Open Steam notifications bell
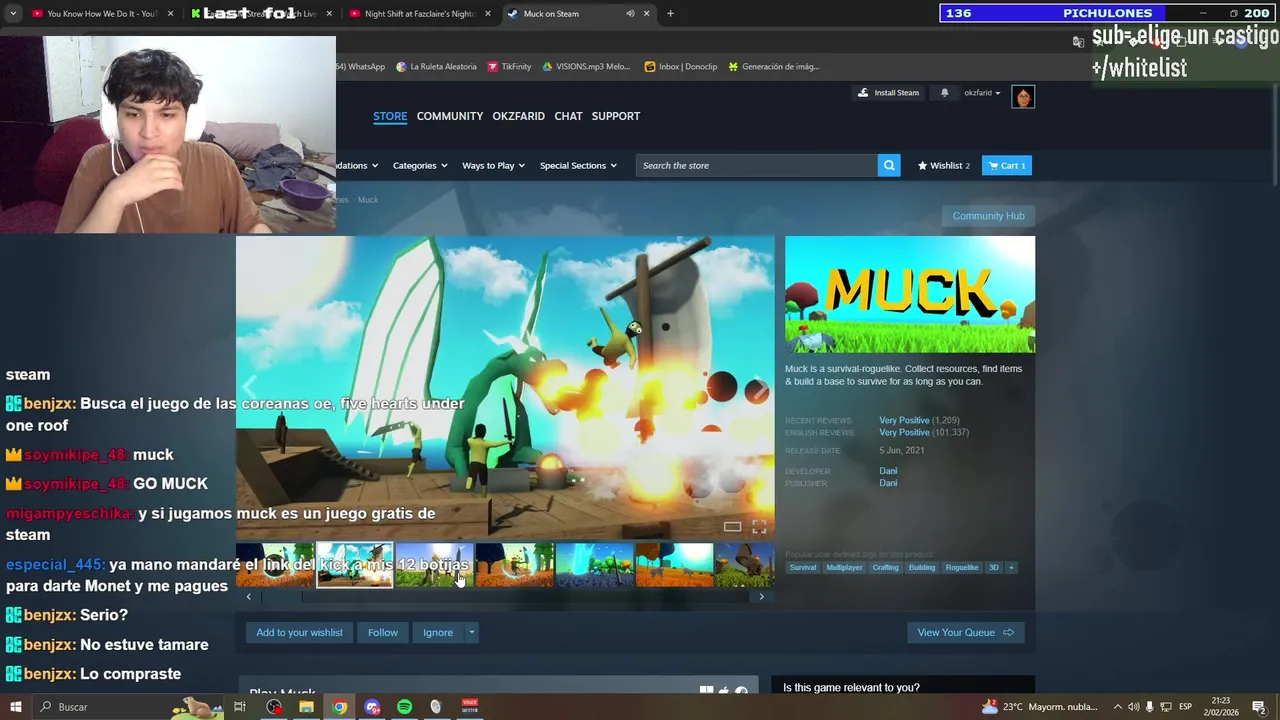The width and height of the screenshot is (1280, 720). 944,93
